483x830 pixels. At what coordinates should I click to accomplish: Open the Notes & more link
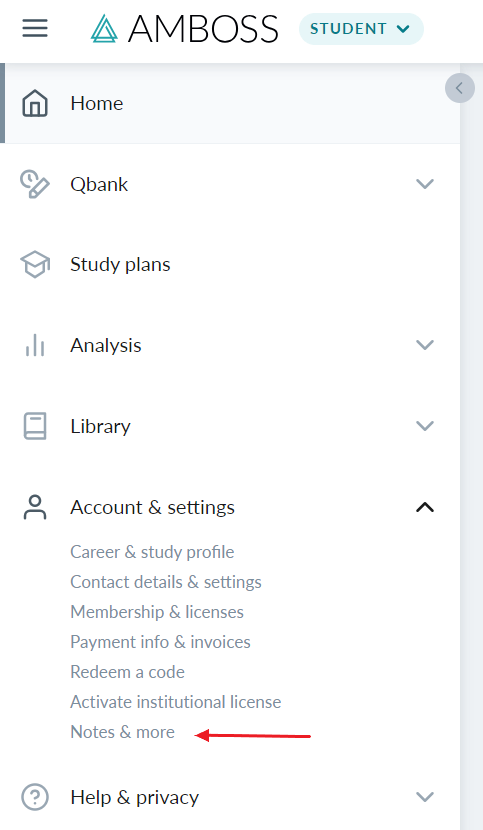click(122, 732)
